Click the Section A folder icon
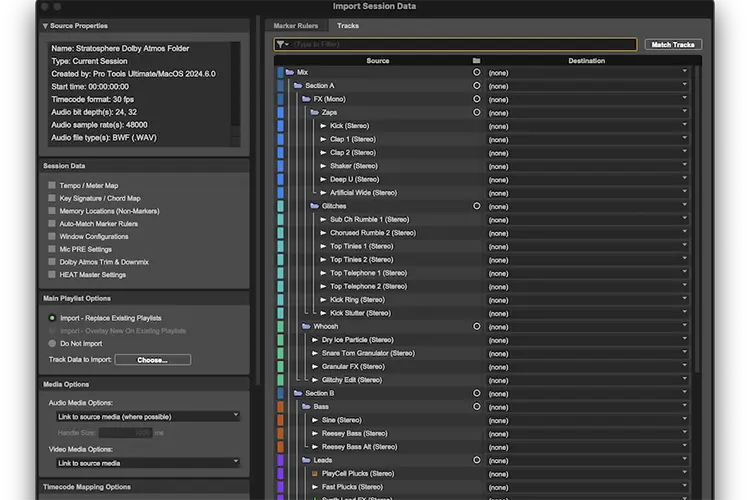The width and height of the screenshot is (750, 500). click(298, 86)
